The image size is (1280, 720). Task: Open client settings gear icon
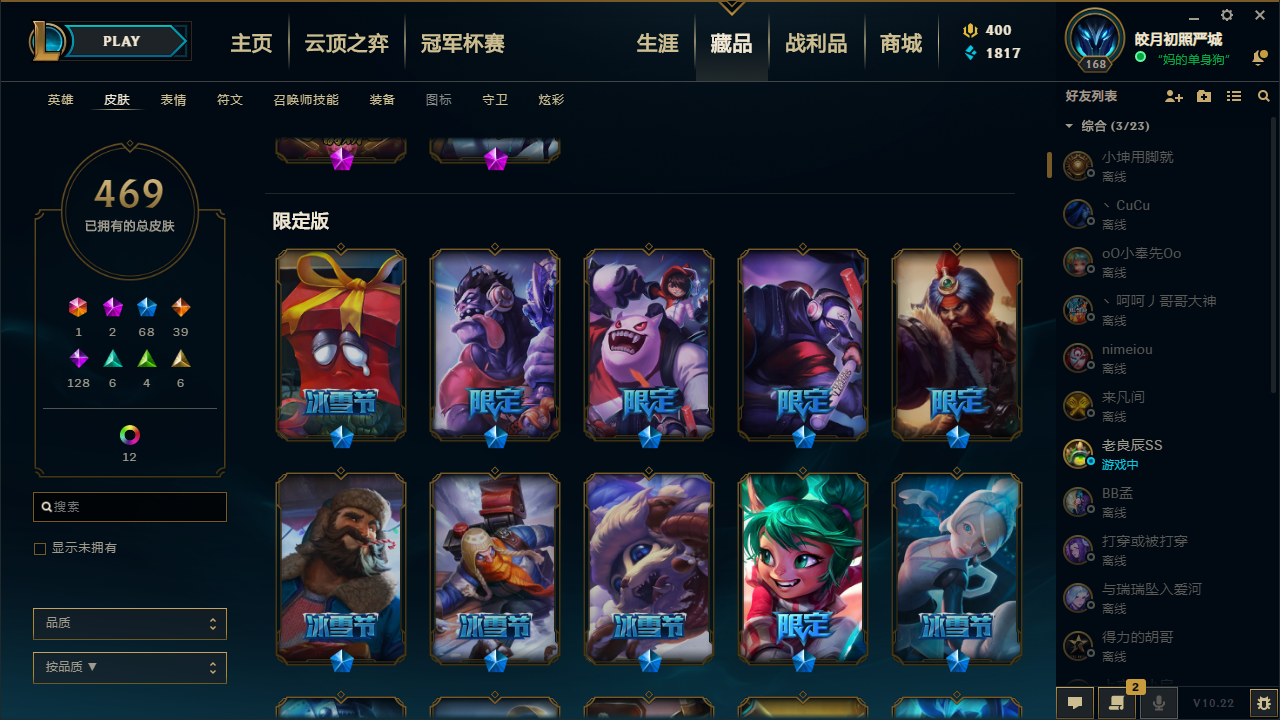tap(1227, 15)
